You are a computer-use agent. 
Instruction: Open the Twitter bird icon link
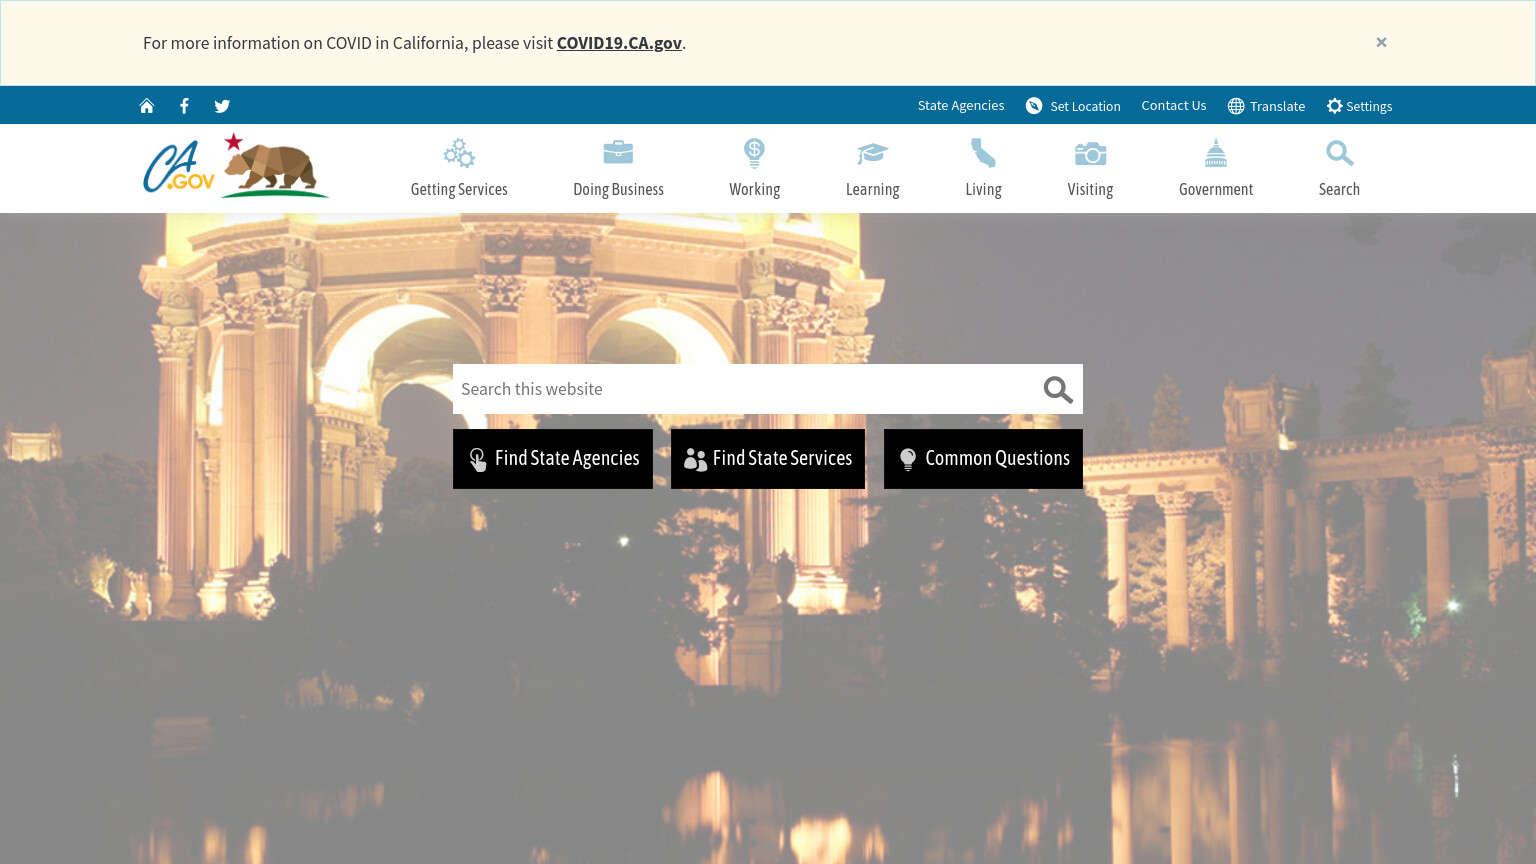point(222,106)
